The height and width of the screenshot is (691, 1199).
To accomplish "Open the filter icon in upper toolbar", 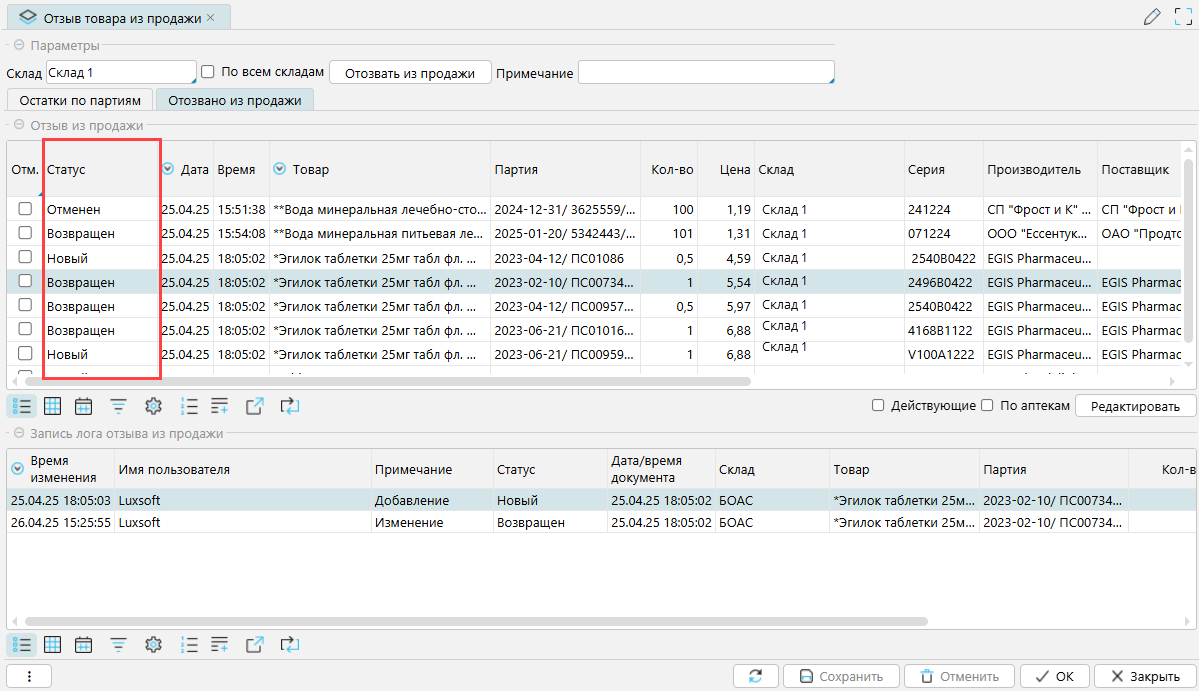I will tap(118, 406).
